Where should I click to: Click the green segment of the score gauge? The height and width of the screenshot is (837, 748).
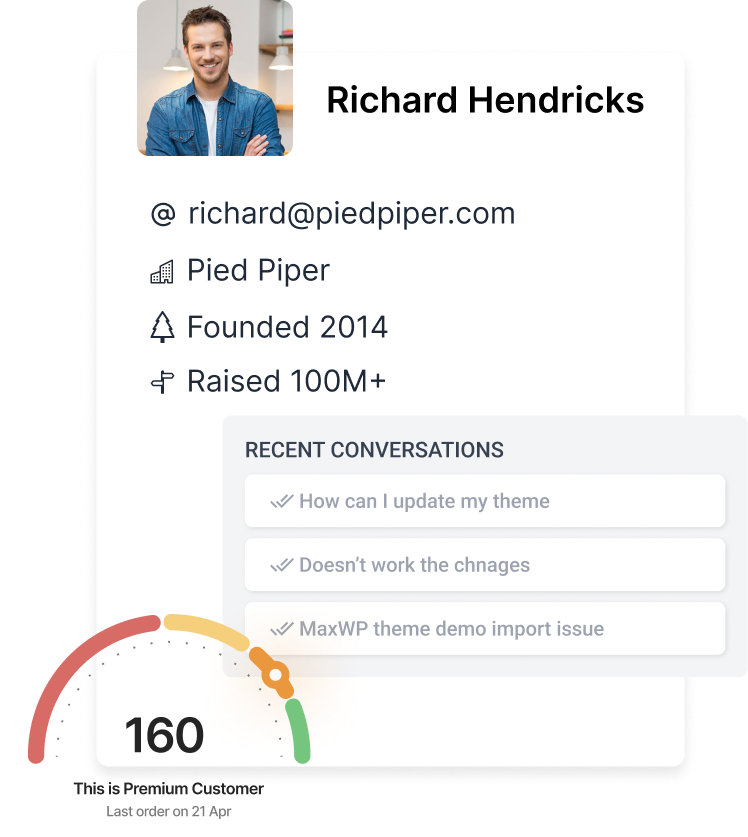(298, 730)
